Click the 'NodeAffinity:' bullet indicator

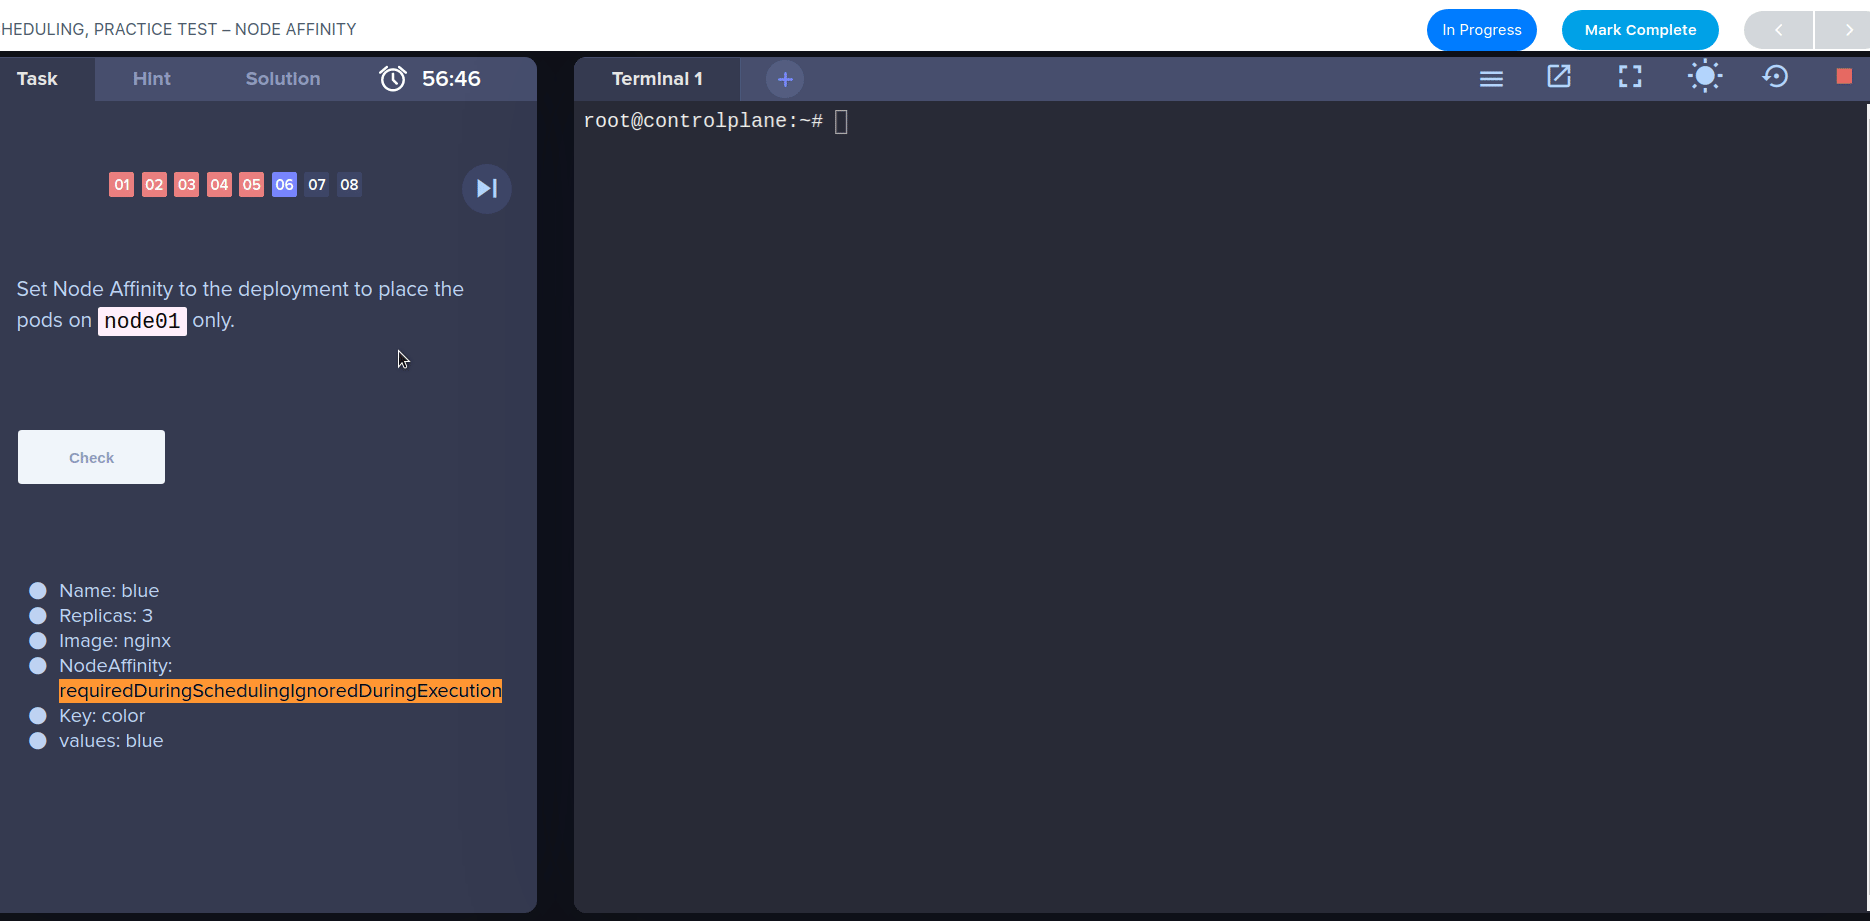[38, 665]
